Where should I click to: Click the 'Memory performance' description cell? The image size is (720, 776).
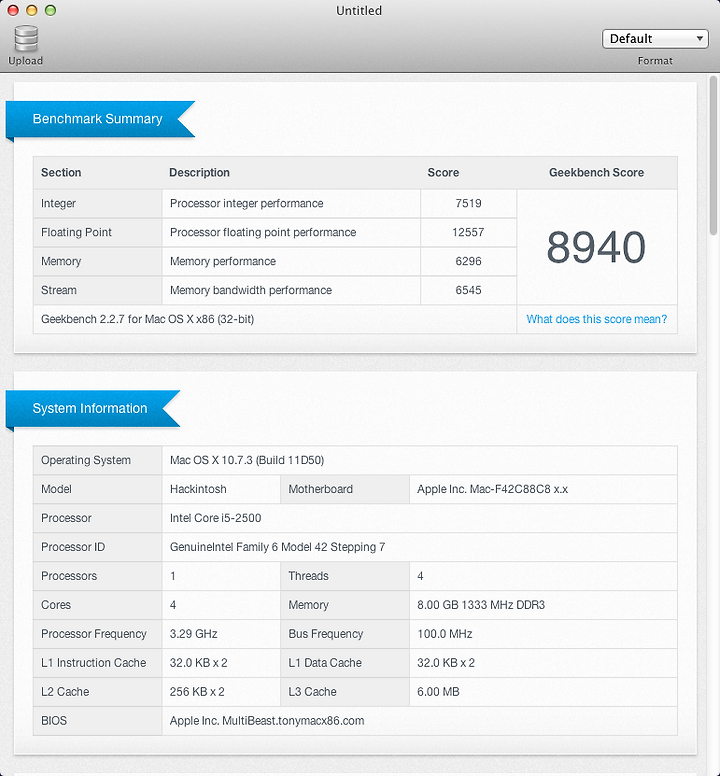pos(291,261)
